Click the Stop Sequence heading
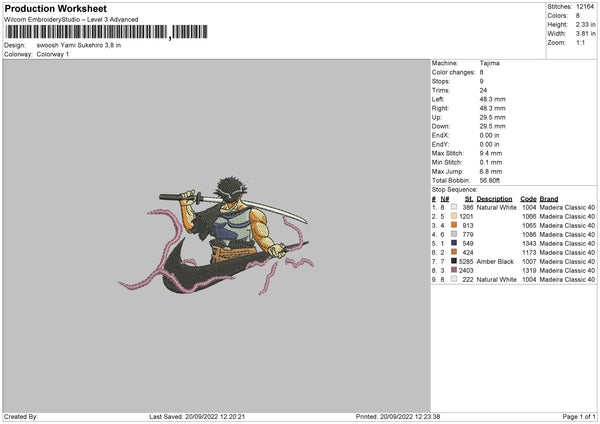 (x=454, y=189)
